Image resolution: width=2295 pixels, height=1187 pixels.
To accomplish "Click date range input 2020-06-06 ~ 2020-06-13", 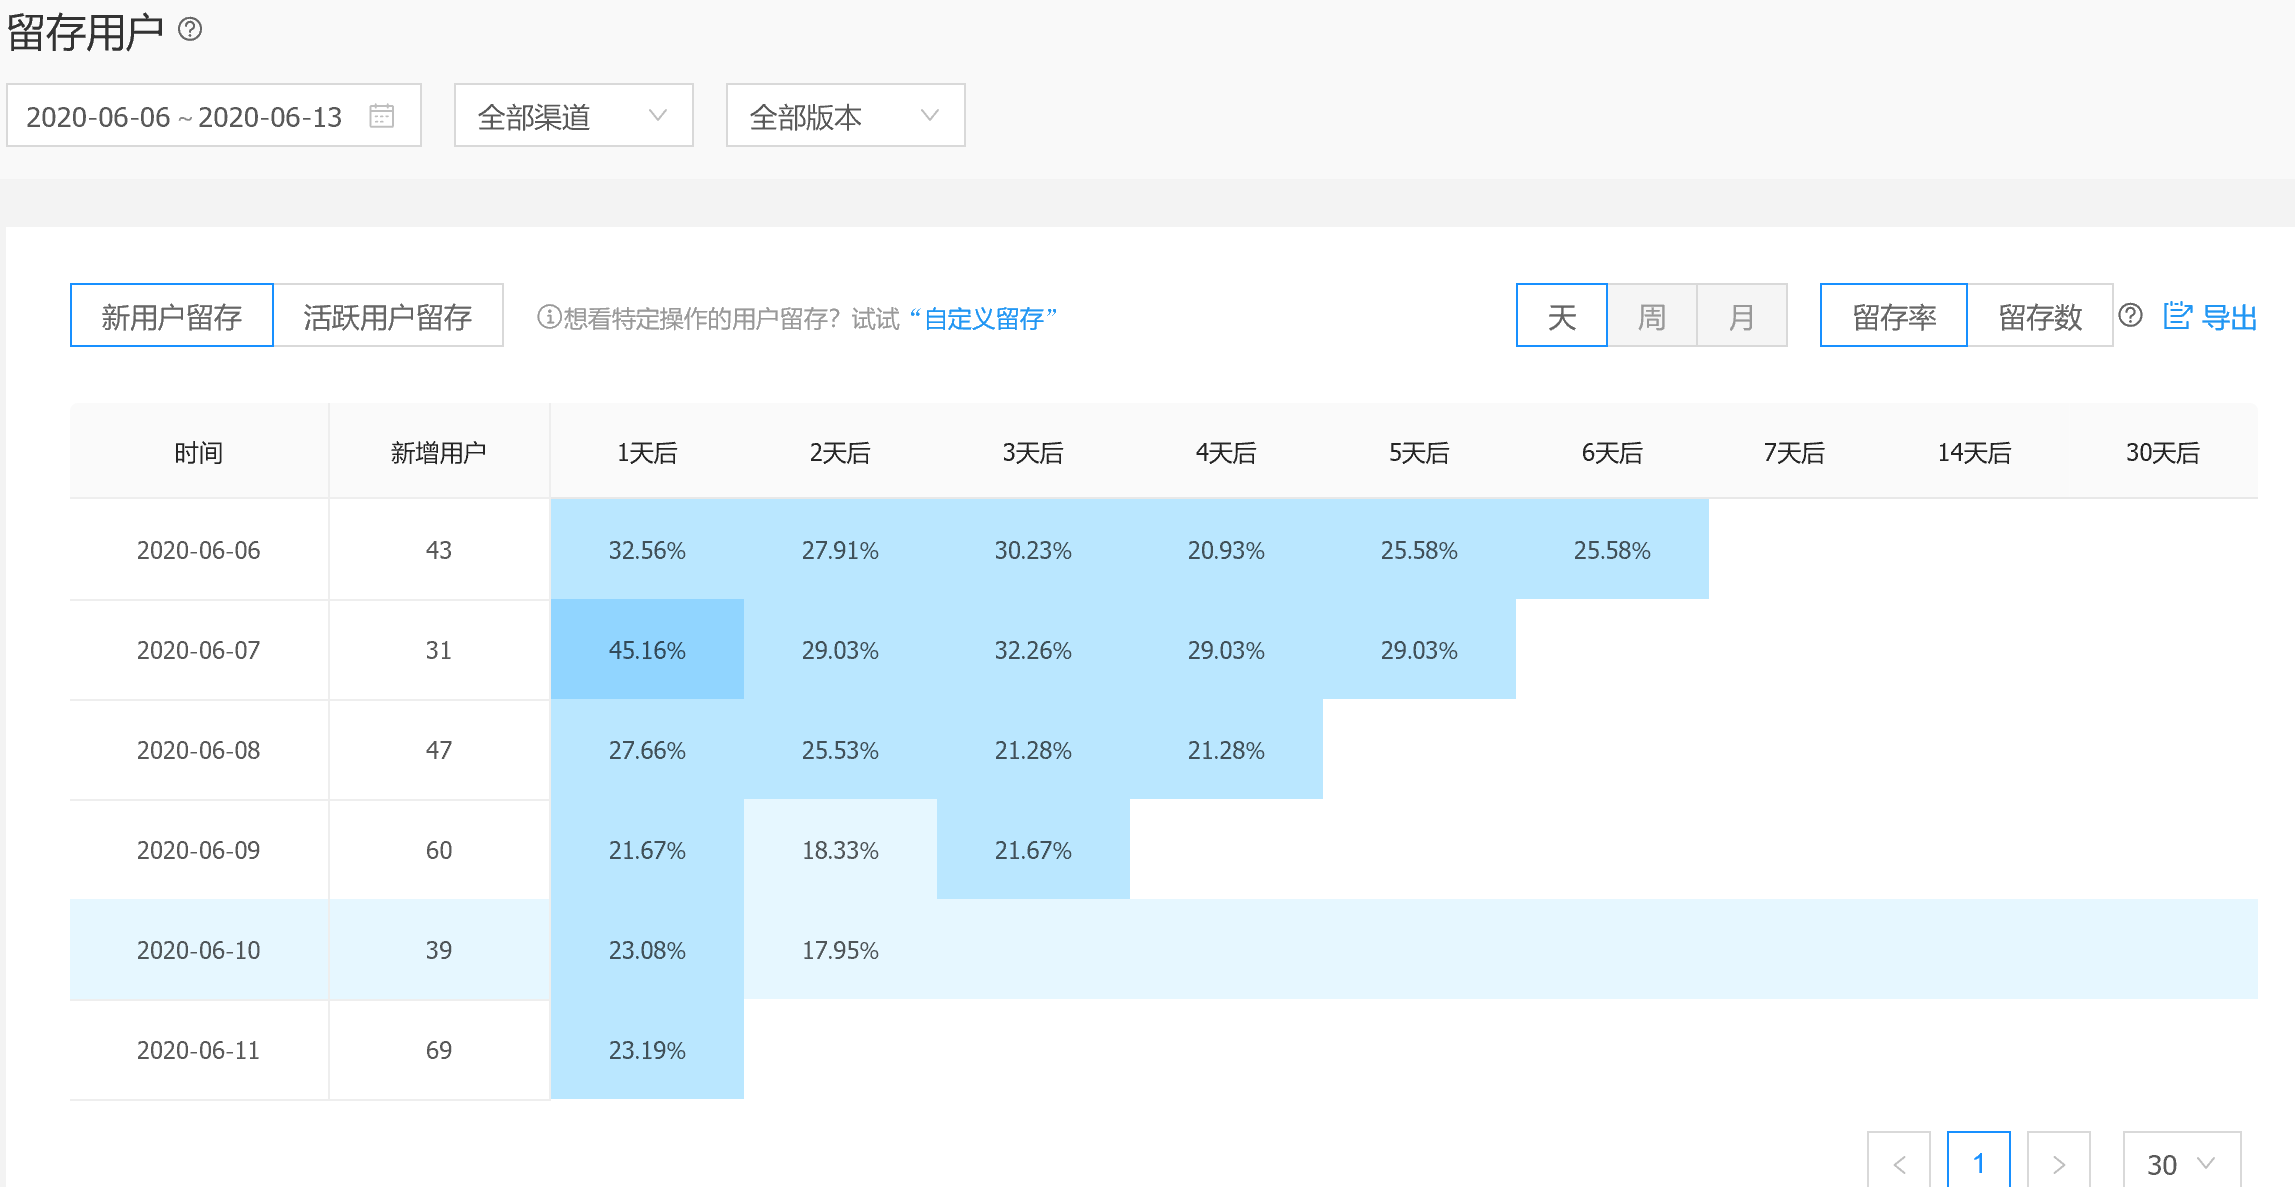I will coord(185,116).
